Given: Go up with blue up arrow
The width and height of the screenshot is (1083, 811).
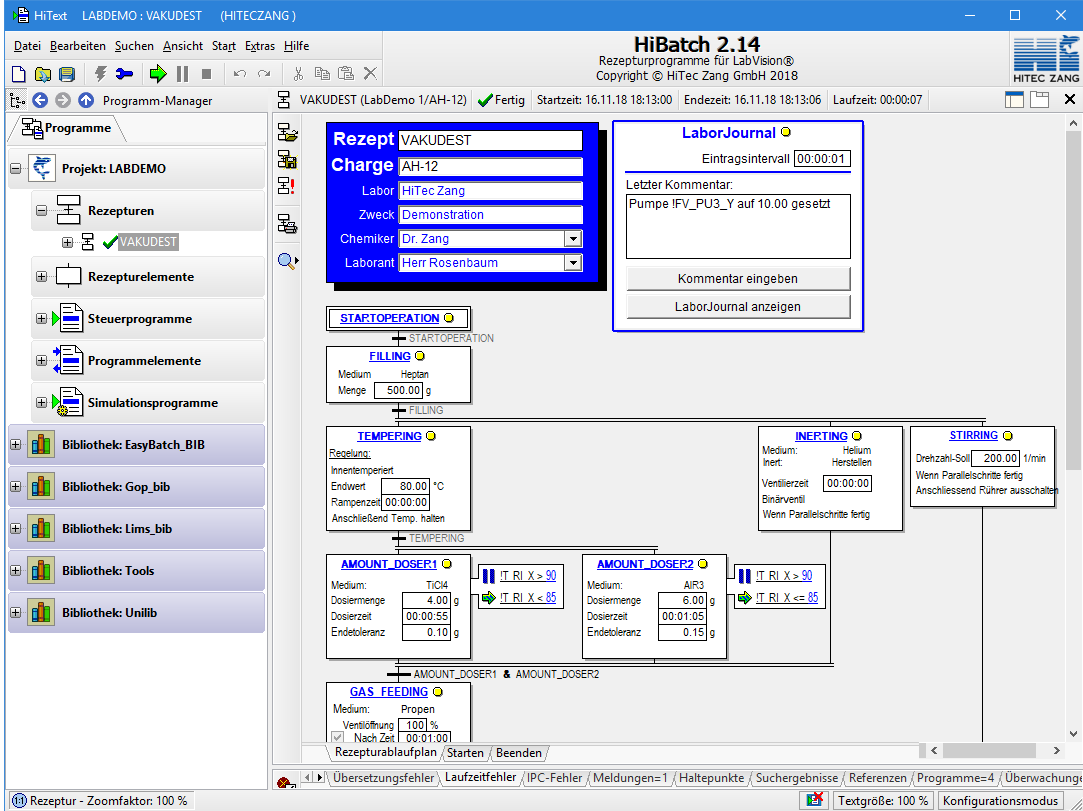Looking at the screenshot, I should point(86,100).
